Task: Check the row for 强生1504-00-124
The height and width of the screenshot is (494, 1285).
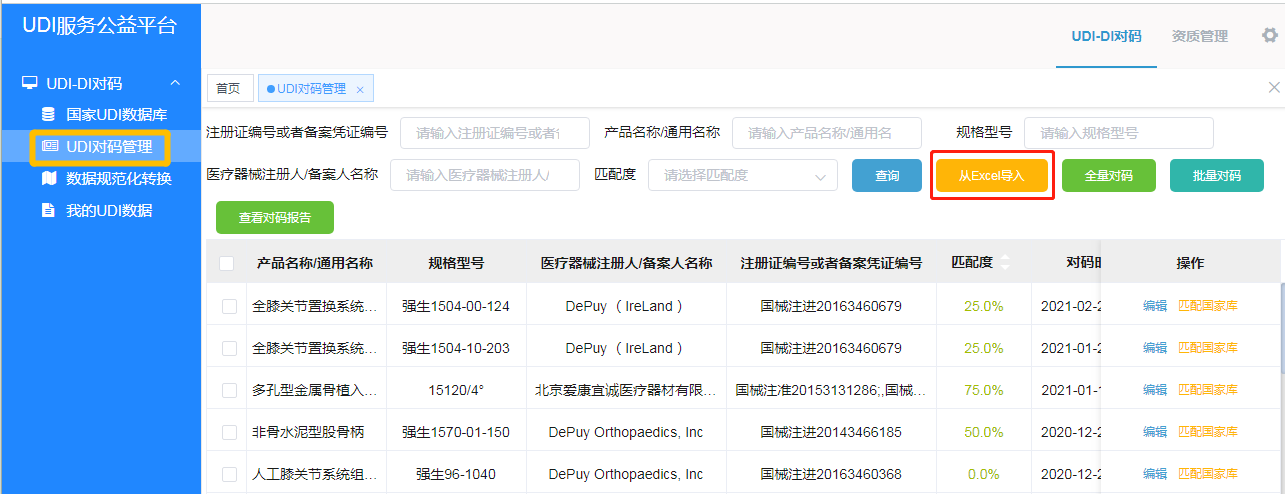Action: [229, 306]
